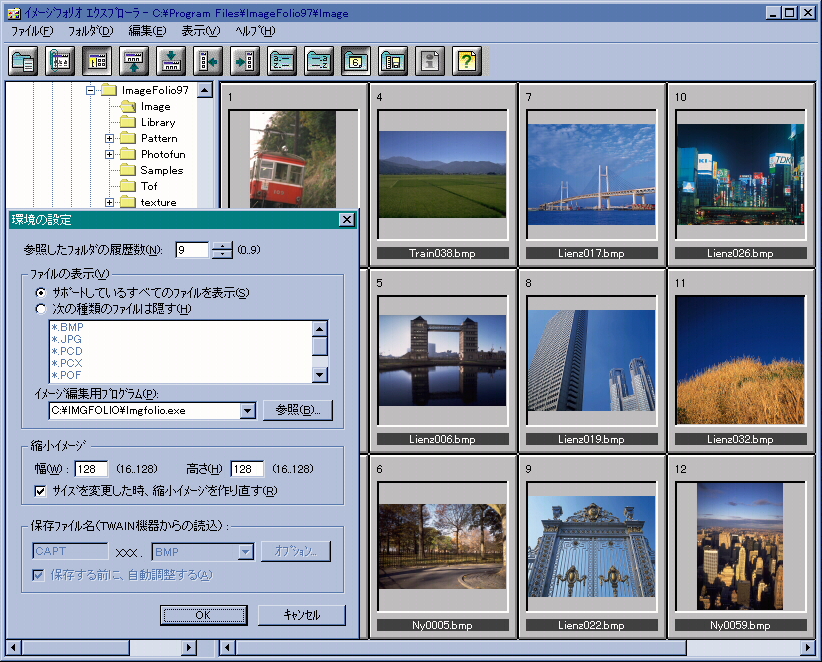This screenshot has width=822, height=662.
Task: Click the 参照(B)... browse button
Action: (x=297, y=411)
